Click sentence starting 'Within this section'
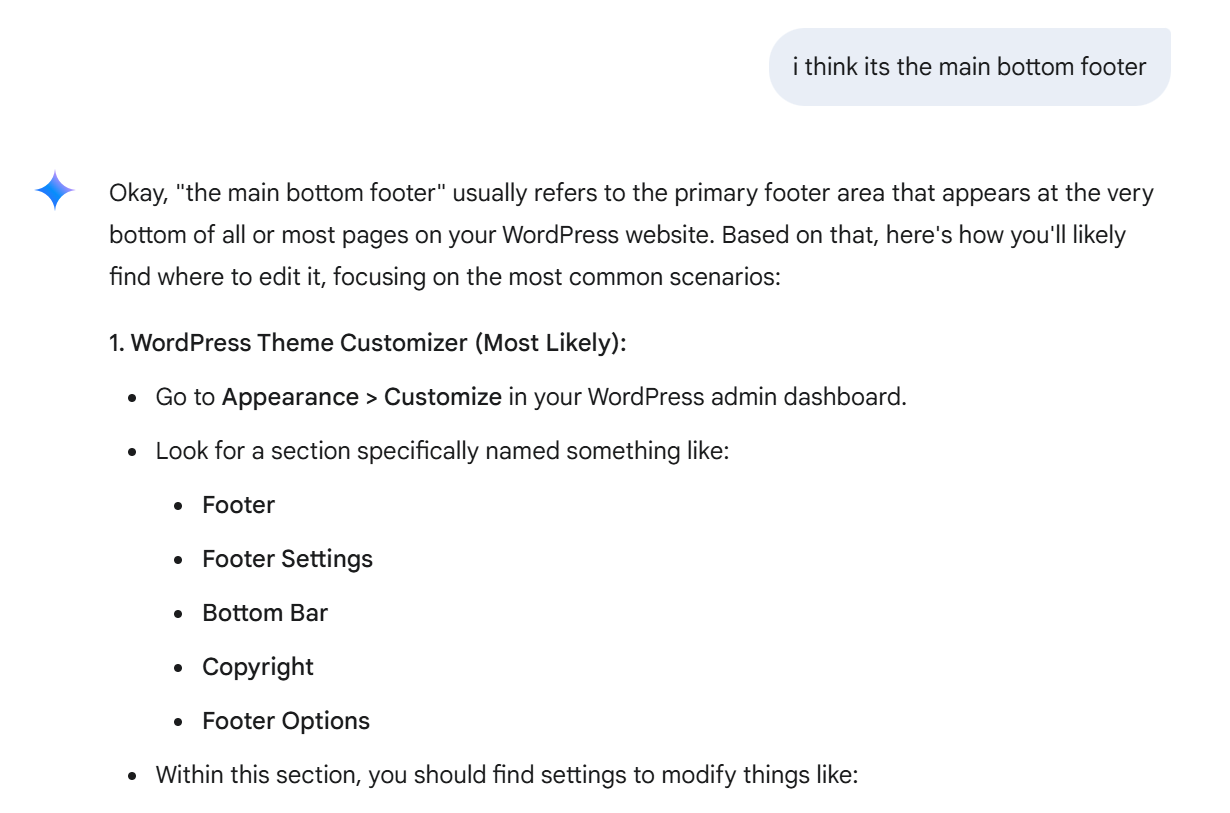The height and width of the screenshot is (813, 1230). tap(507, 775)
